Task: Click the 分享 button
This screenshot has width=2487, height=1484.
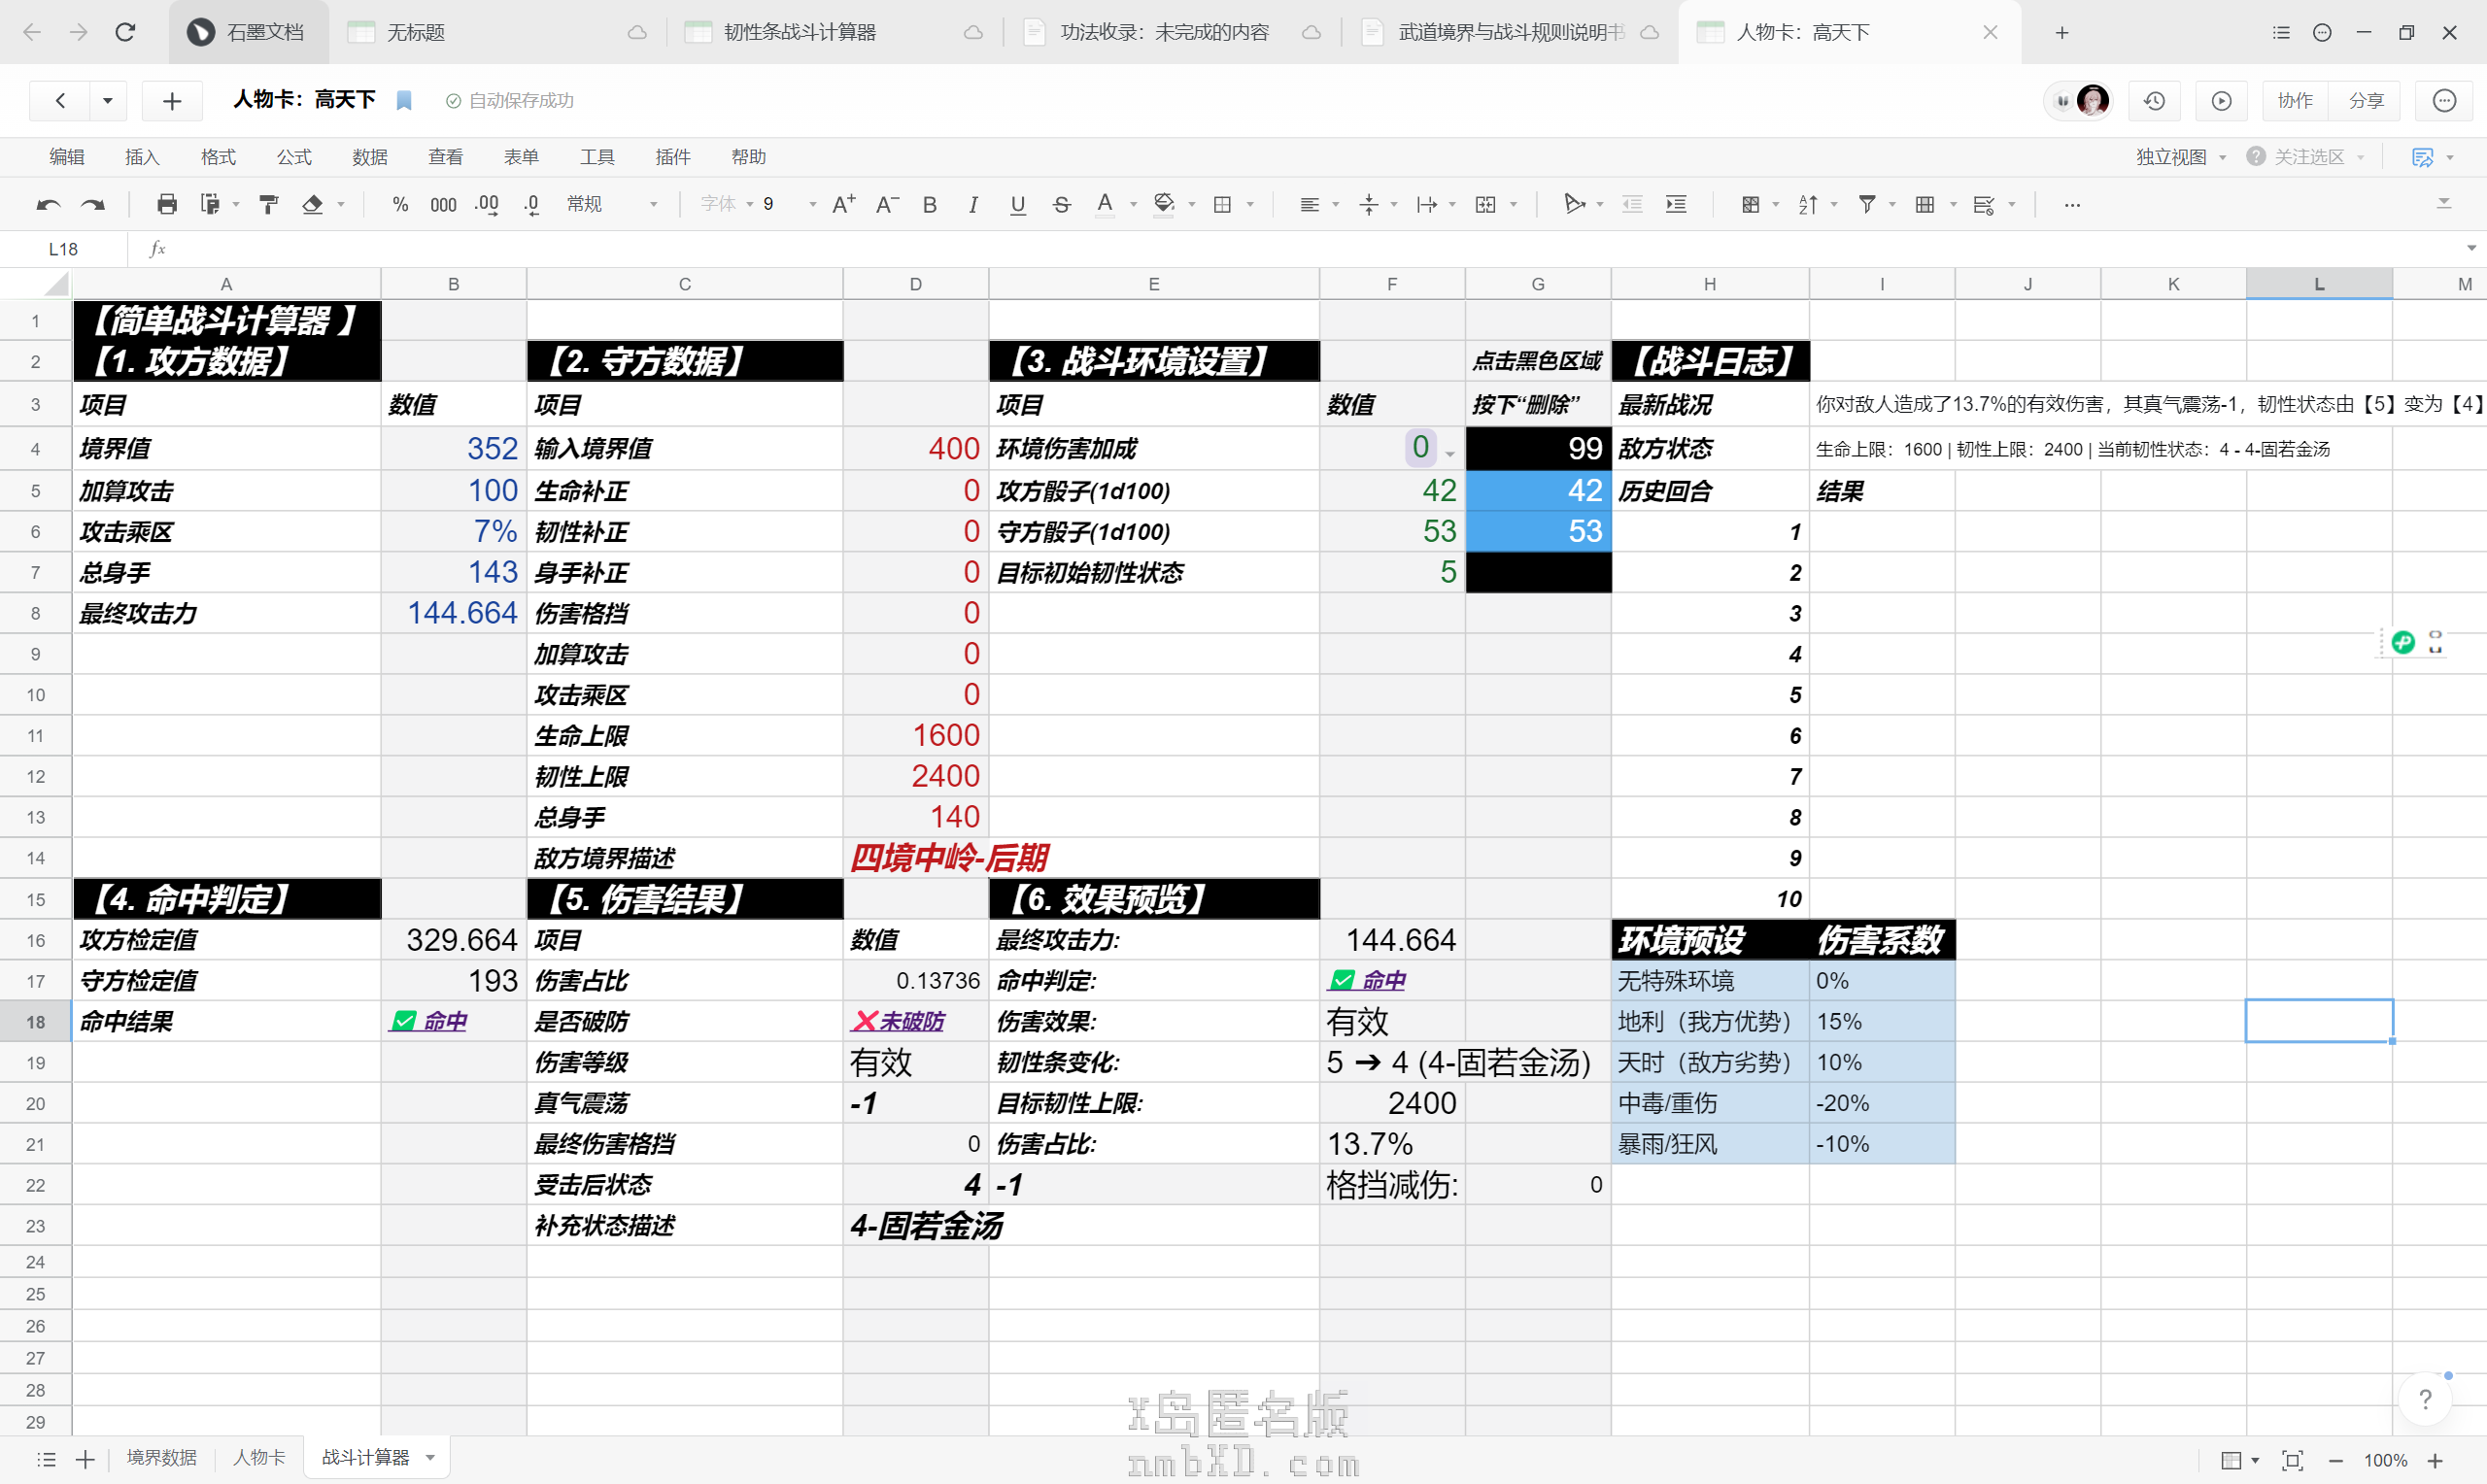Action: pyautogui.click(x=2365, y=100)
